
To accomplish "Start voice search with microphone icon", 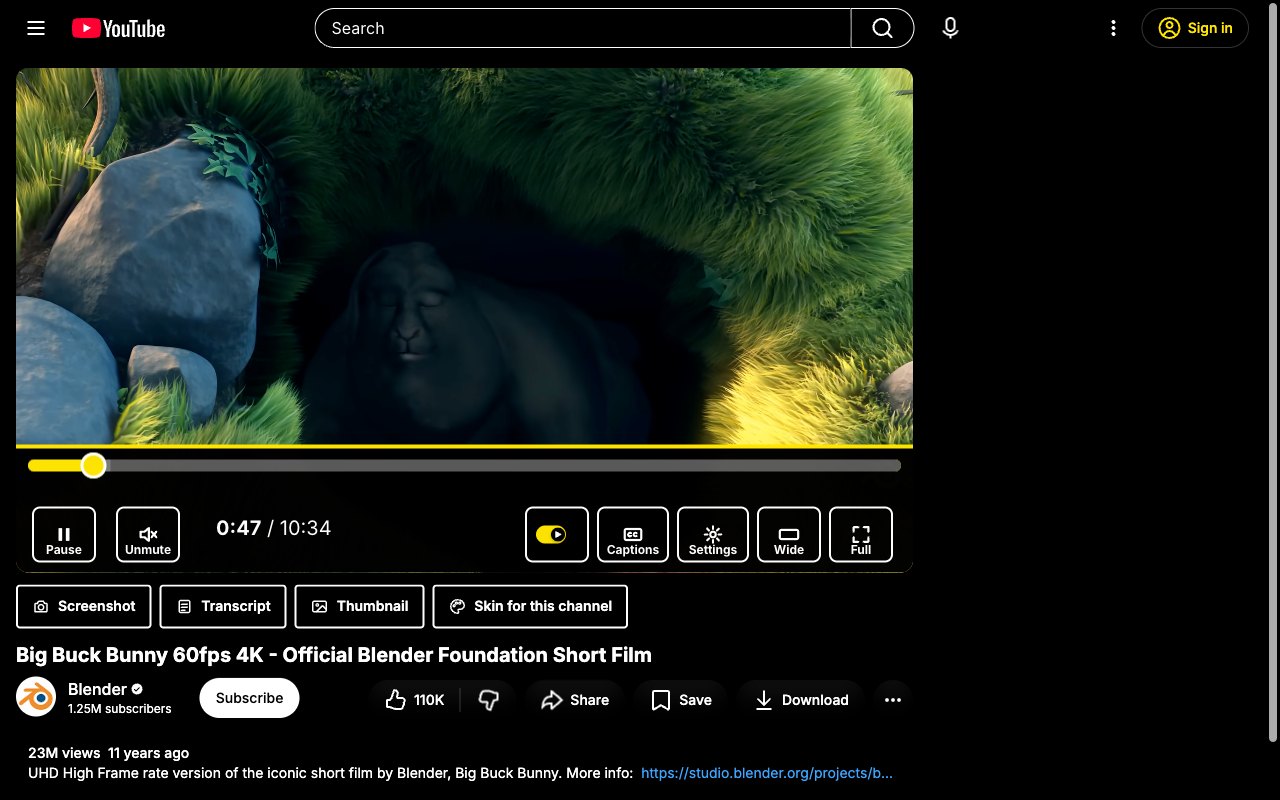I will coord(950,28).
